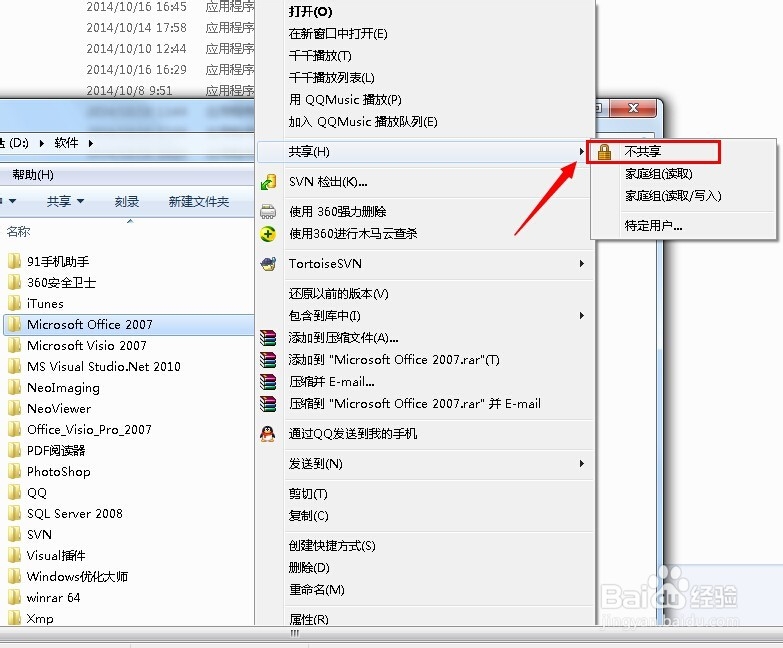This screenshot has height=648, width=783.
Task: Click the iTunes folder icon
Action: click(14, 303)
